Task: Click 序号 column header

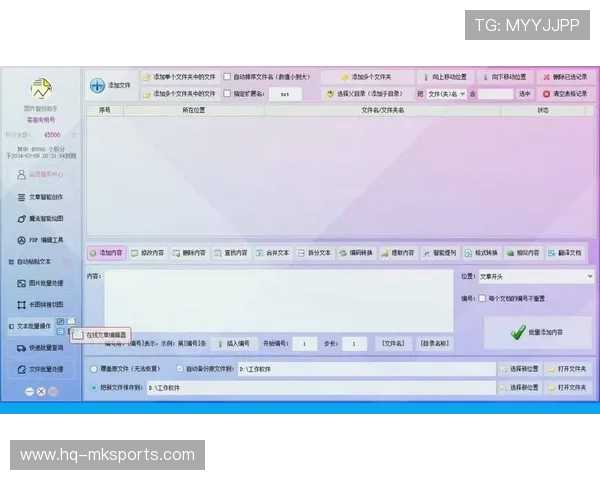Action: pos(104,110)
